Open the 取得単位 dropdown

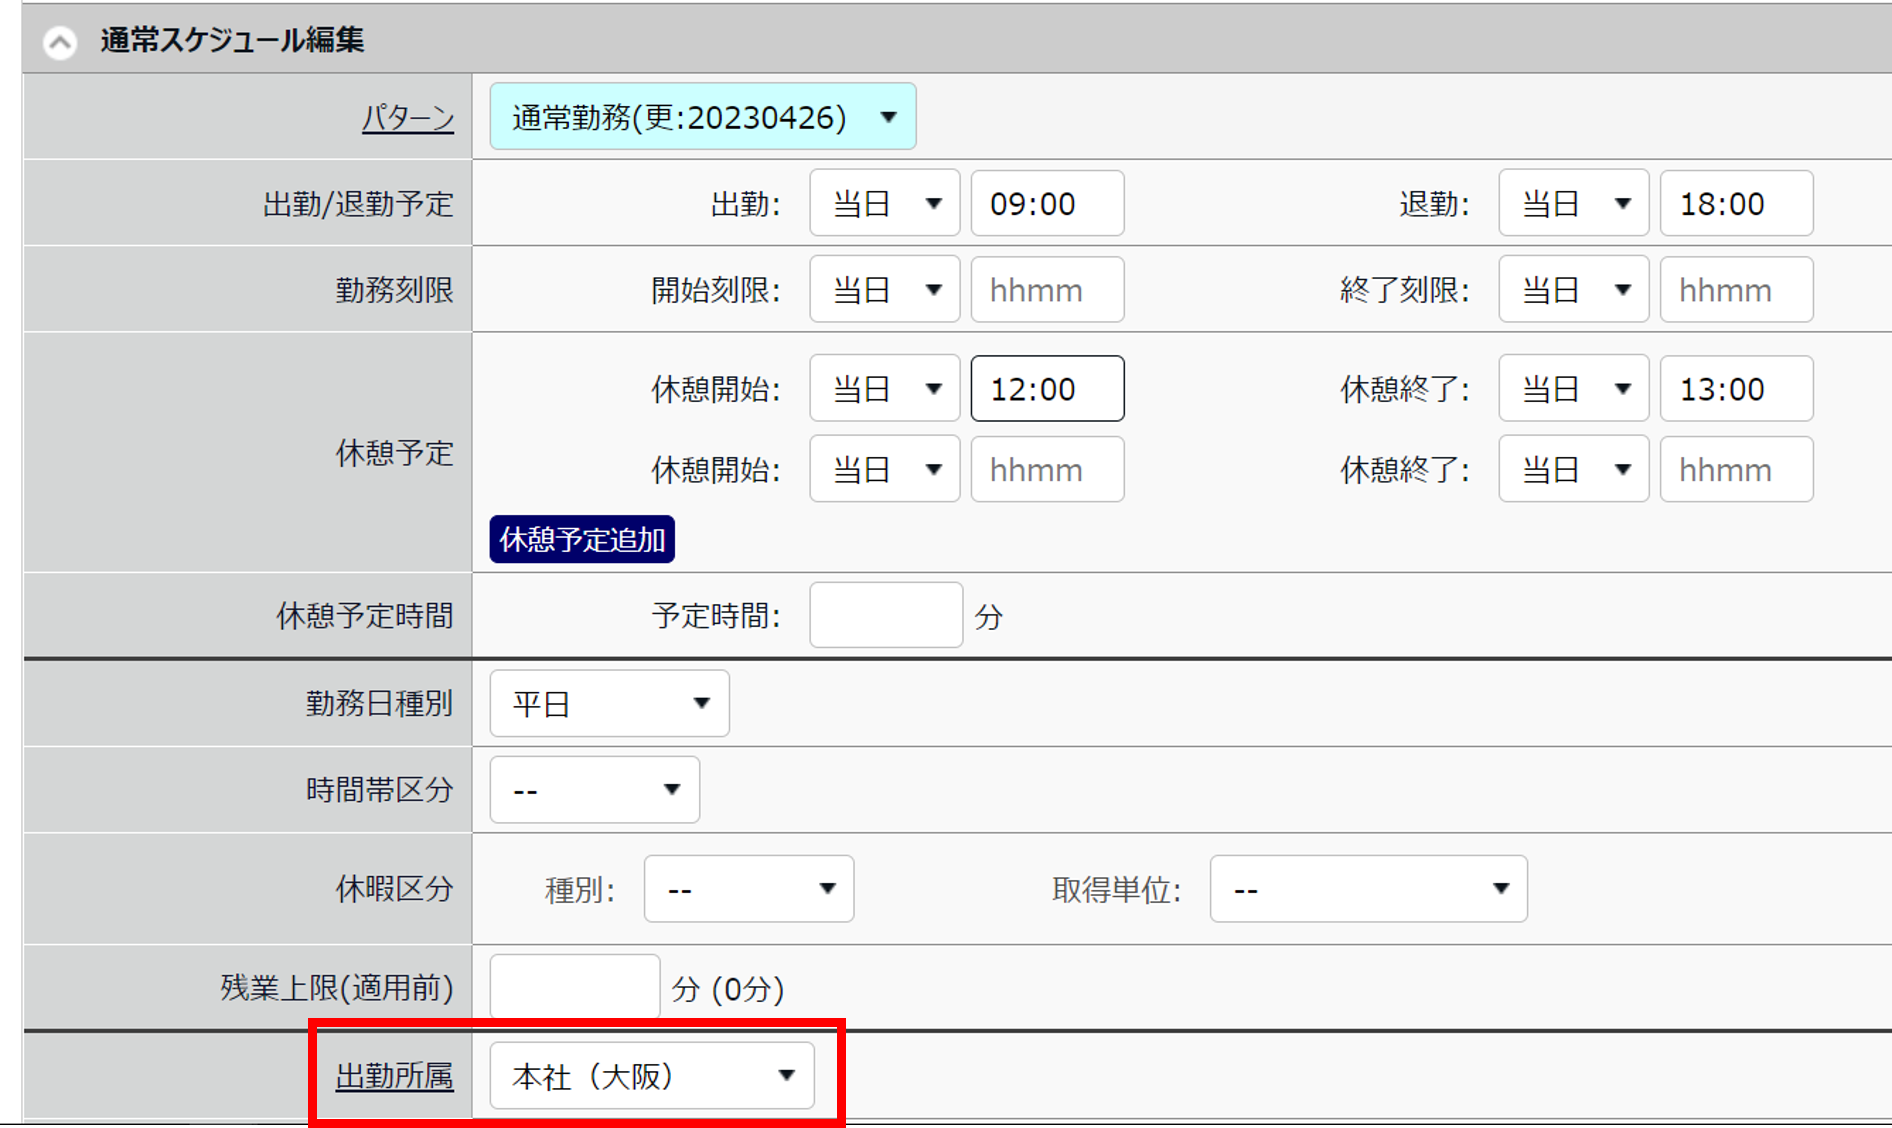pyautogui.click(x=1367, y=889)
